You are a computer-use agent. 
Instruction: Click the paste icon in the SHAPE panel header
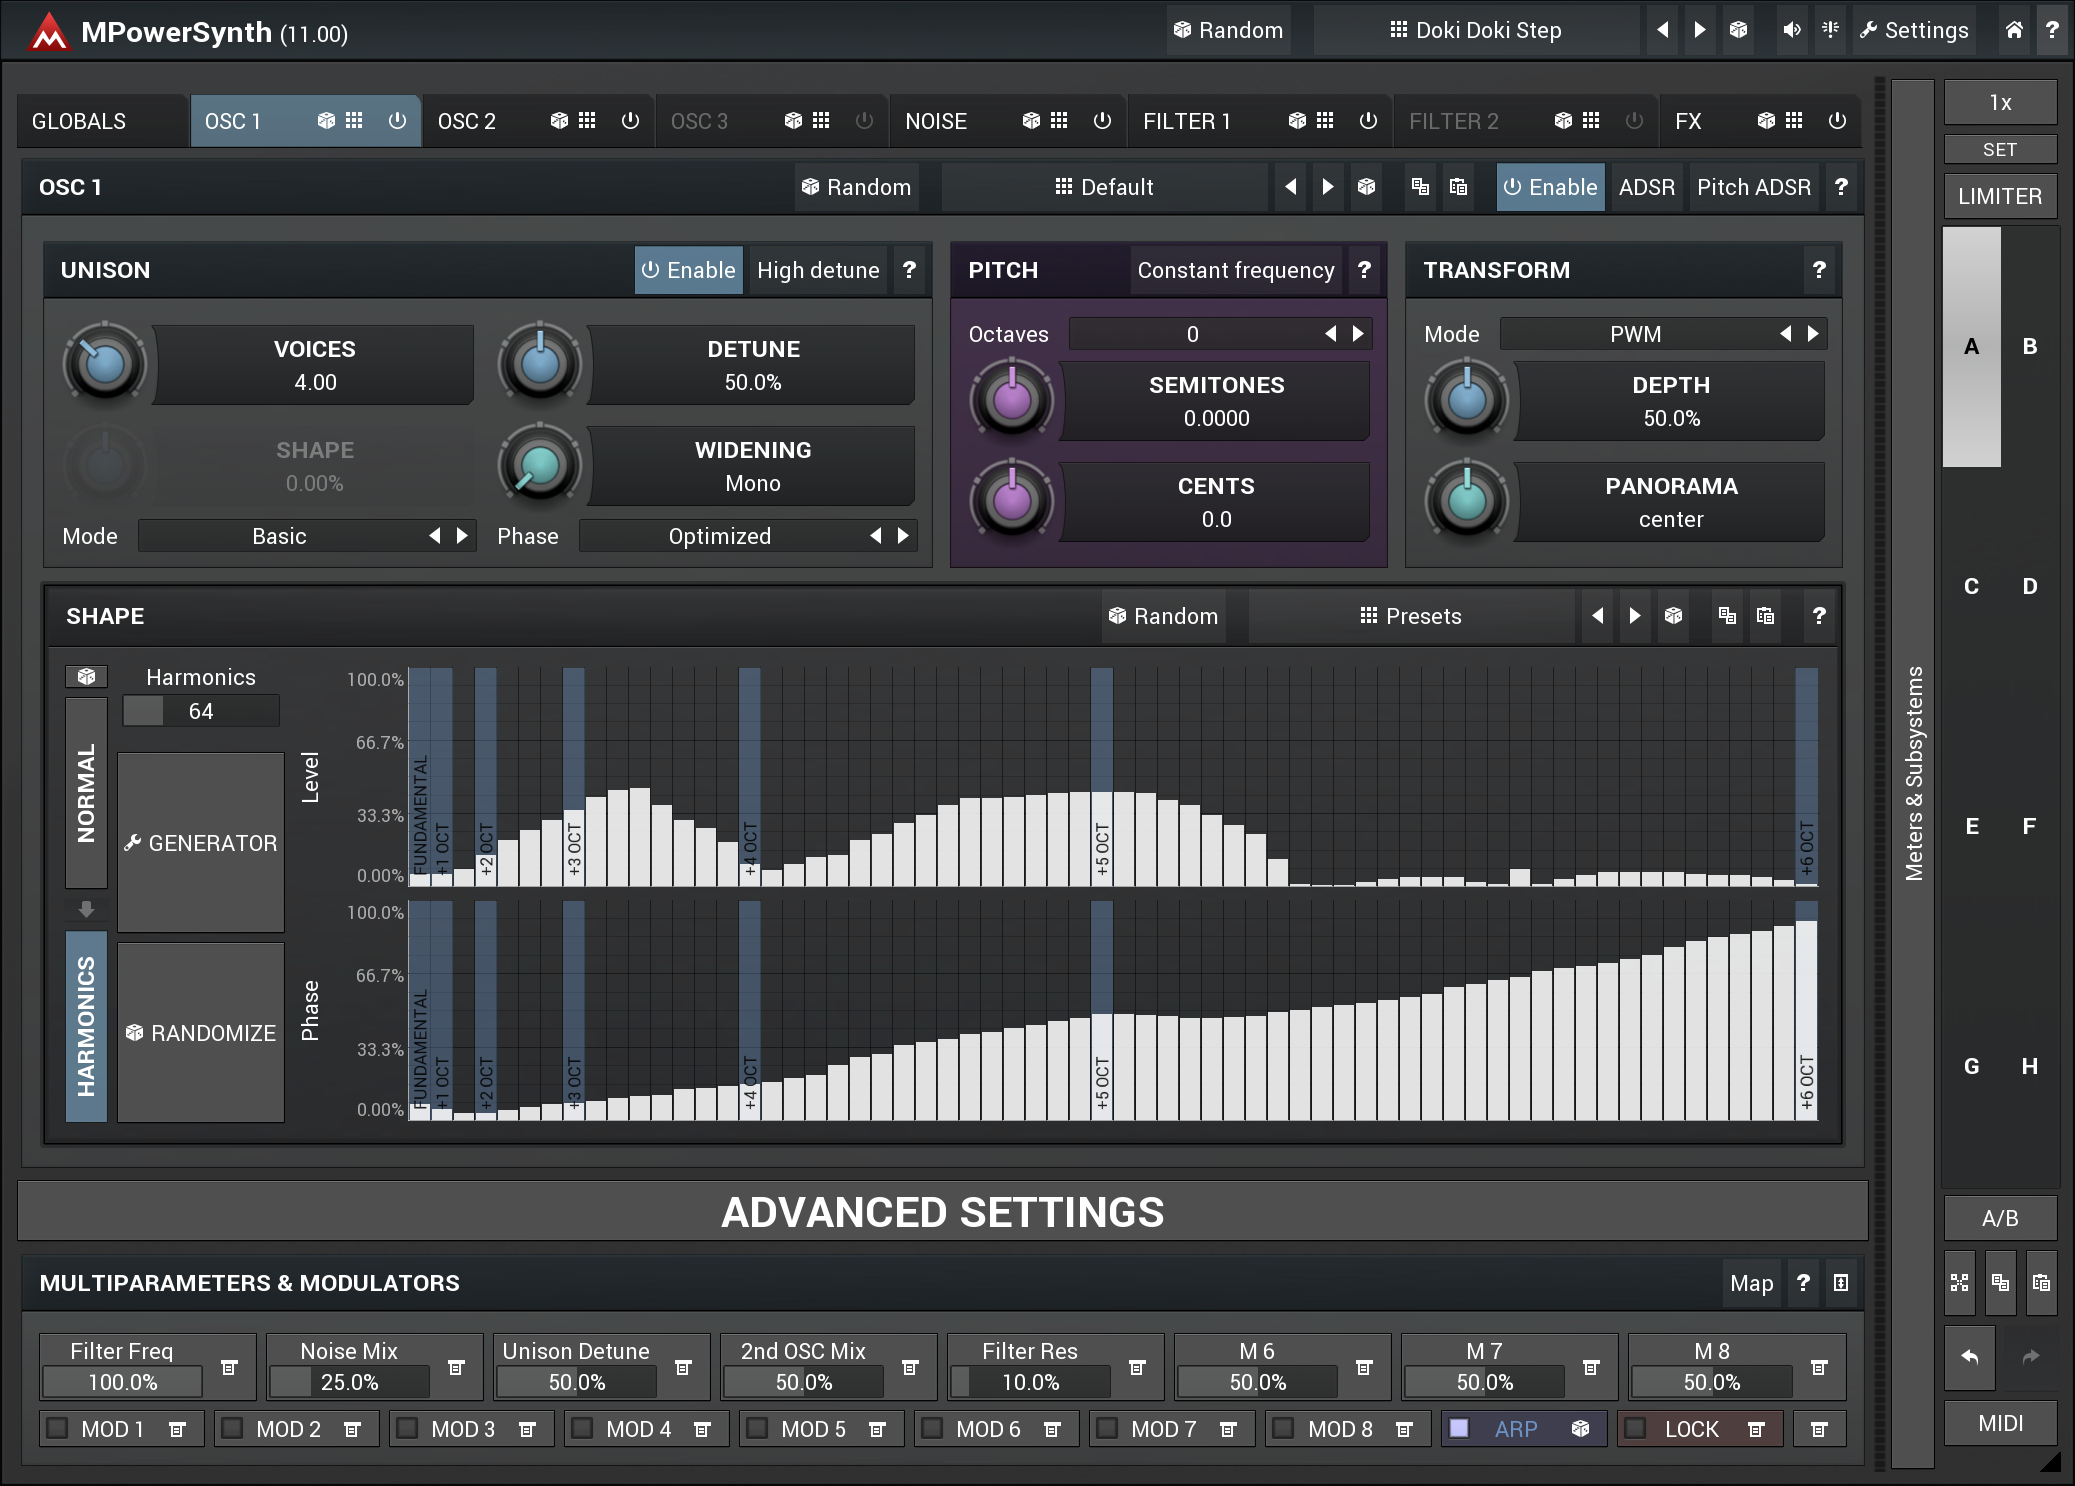click(1765, 616)
